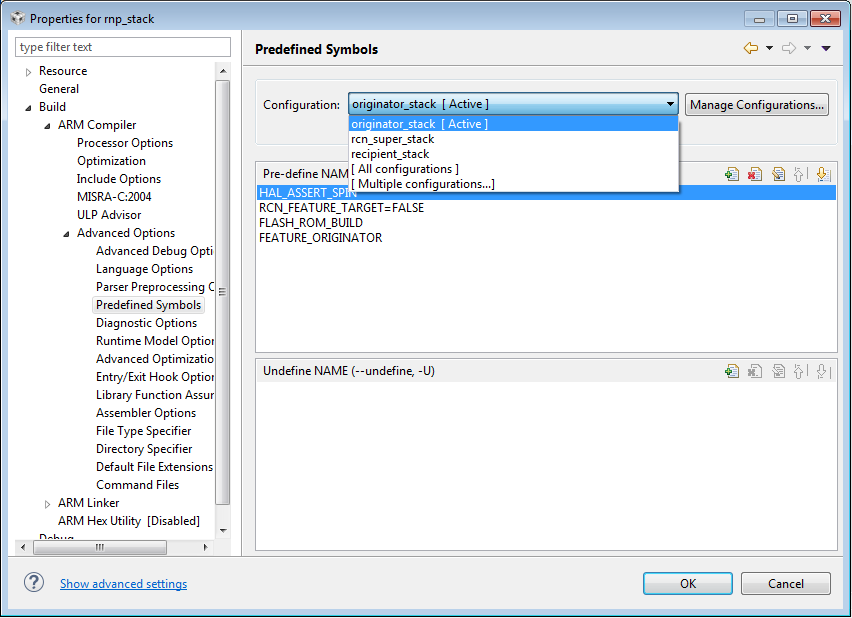Collapse the Build tree node
The width and height of the screenshot is (852, 618).
point(28,107)
